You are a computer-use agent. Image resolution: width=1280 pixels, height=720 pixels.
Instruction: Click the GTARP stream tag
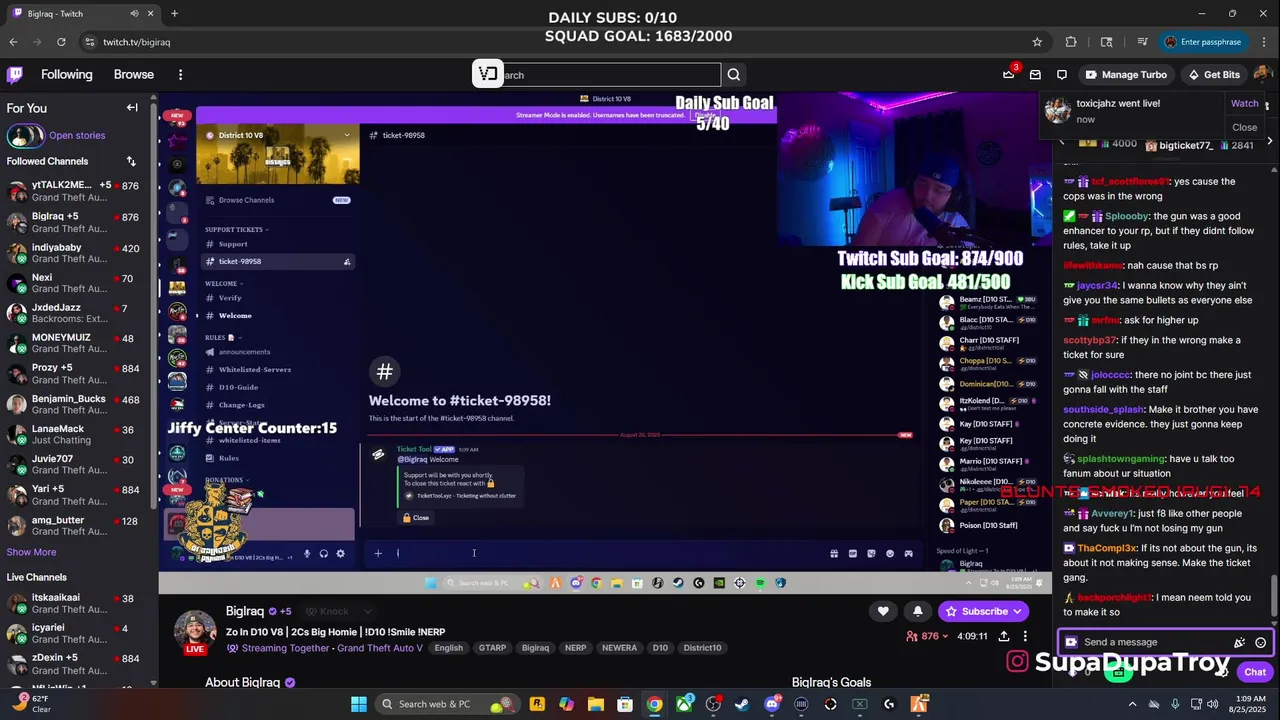pos(492,648)
